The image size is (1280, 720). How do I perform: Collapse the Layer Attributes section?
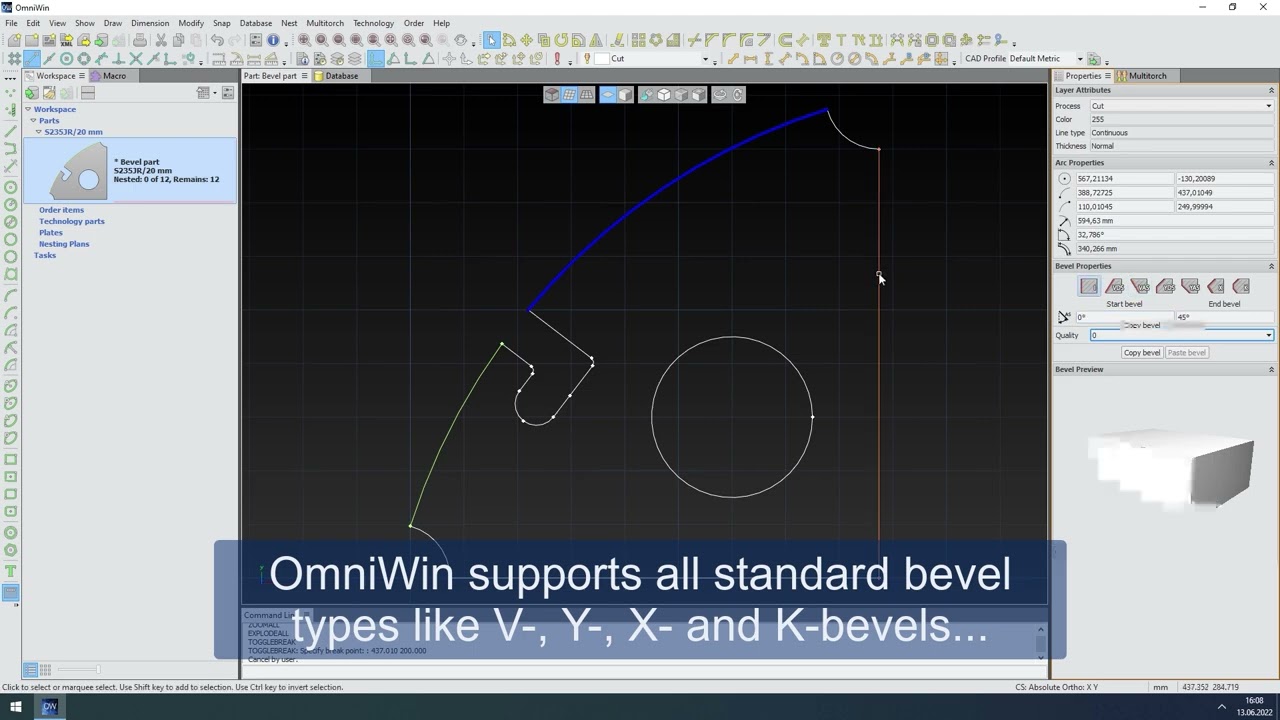[1271, 90]
